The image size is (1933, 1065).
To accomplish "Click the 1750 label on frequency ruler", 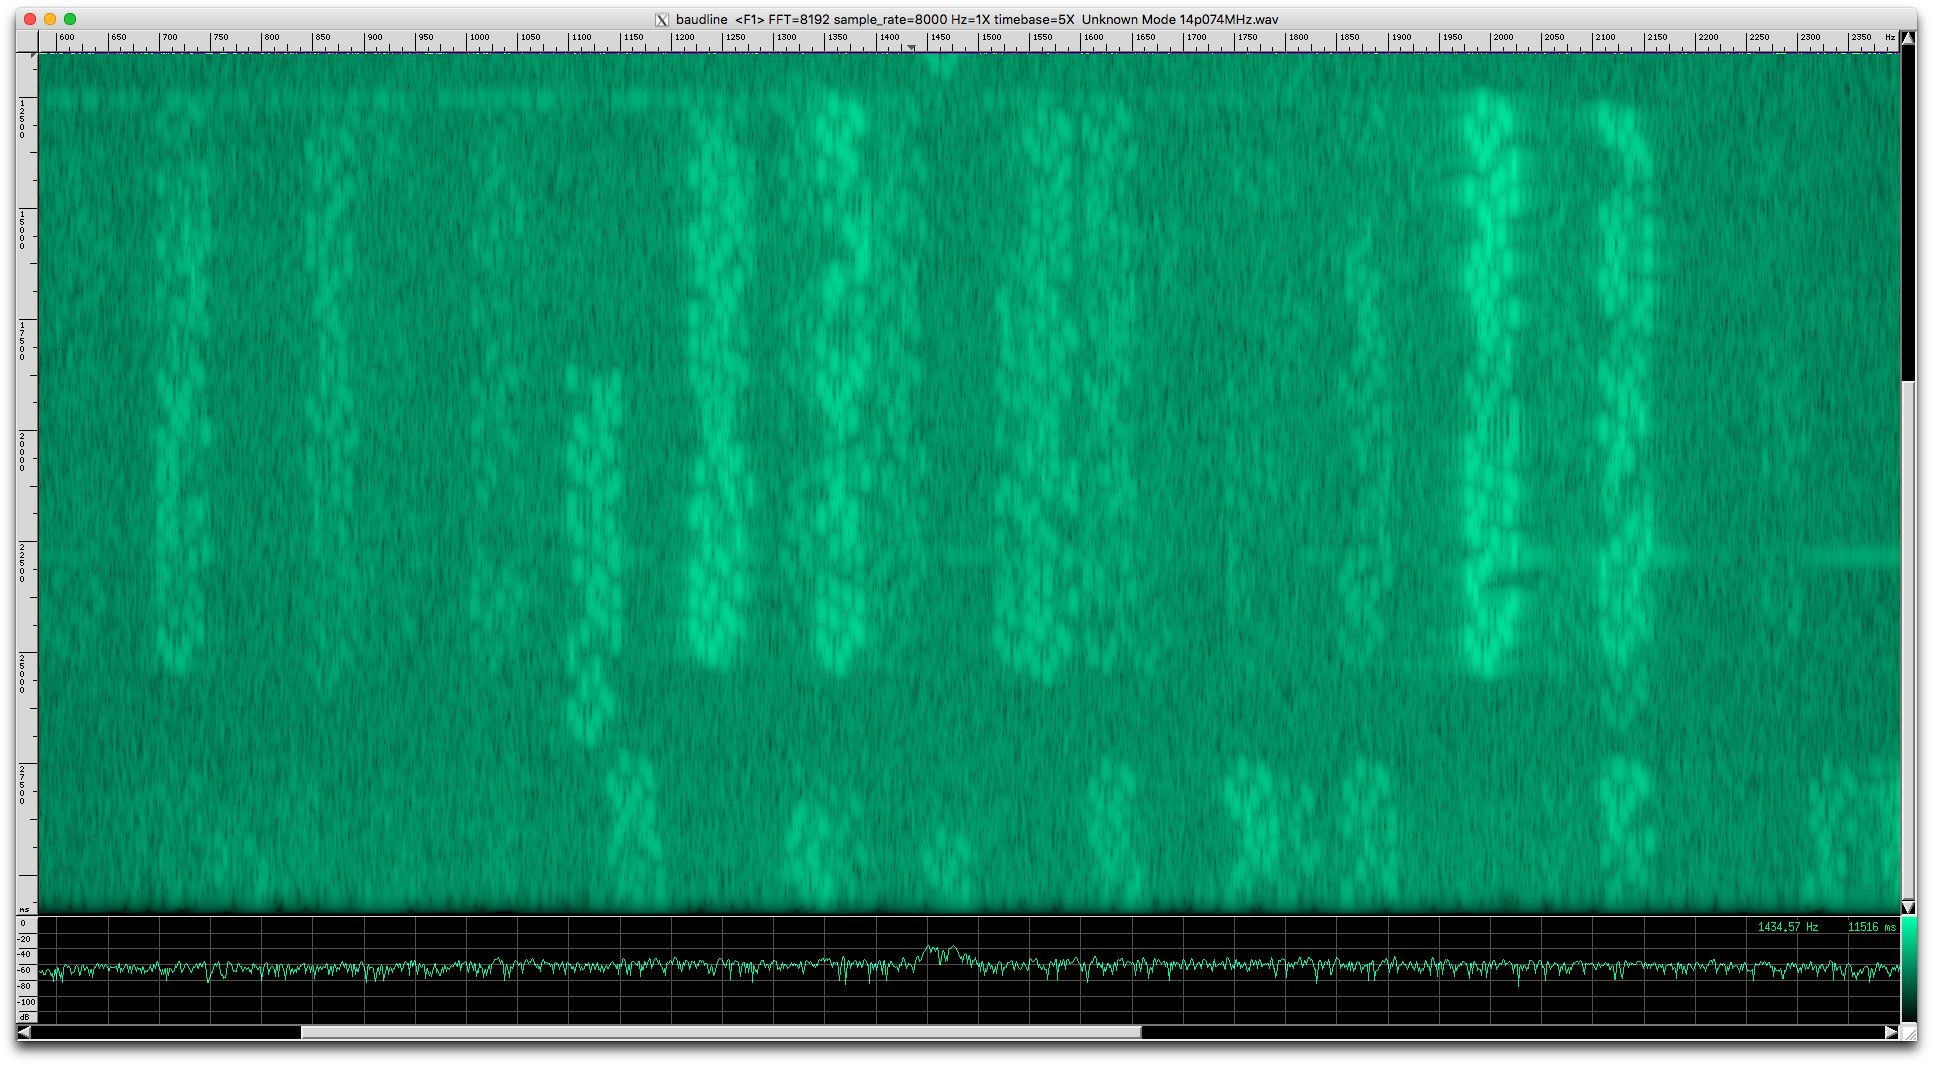I will point(1247,37).
